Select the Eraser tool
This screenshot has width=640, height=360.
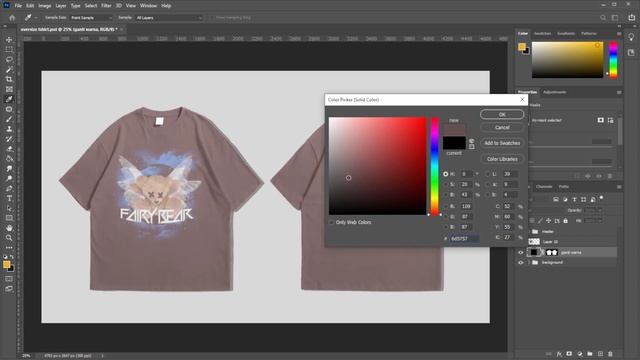(x=9, y=149)
